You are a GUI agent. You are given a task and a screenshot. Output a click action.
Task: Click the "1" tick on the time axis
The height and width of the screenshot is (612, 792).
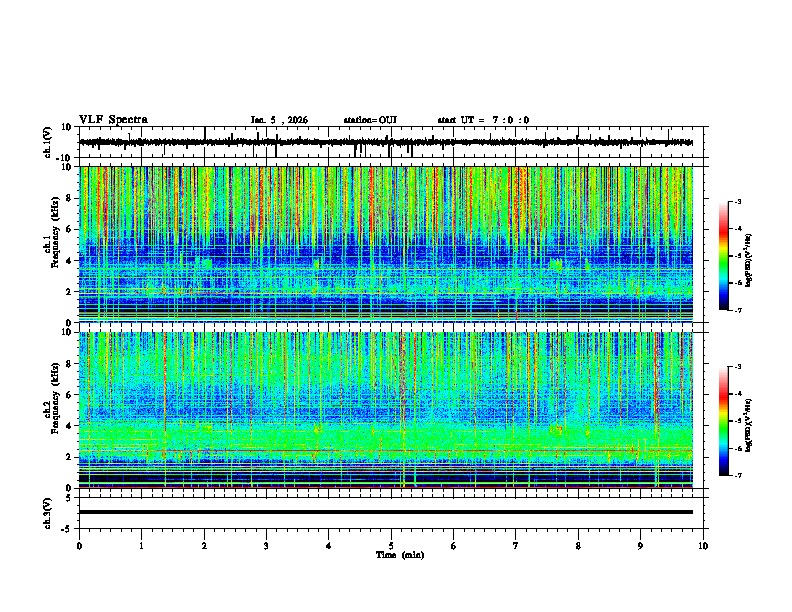pyautogui.click(x=141, y=546)
